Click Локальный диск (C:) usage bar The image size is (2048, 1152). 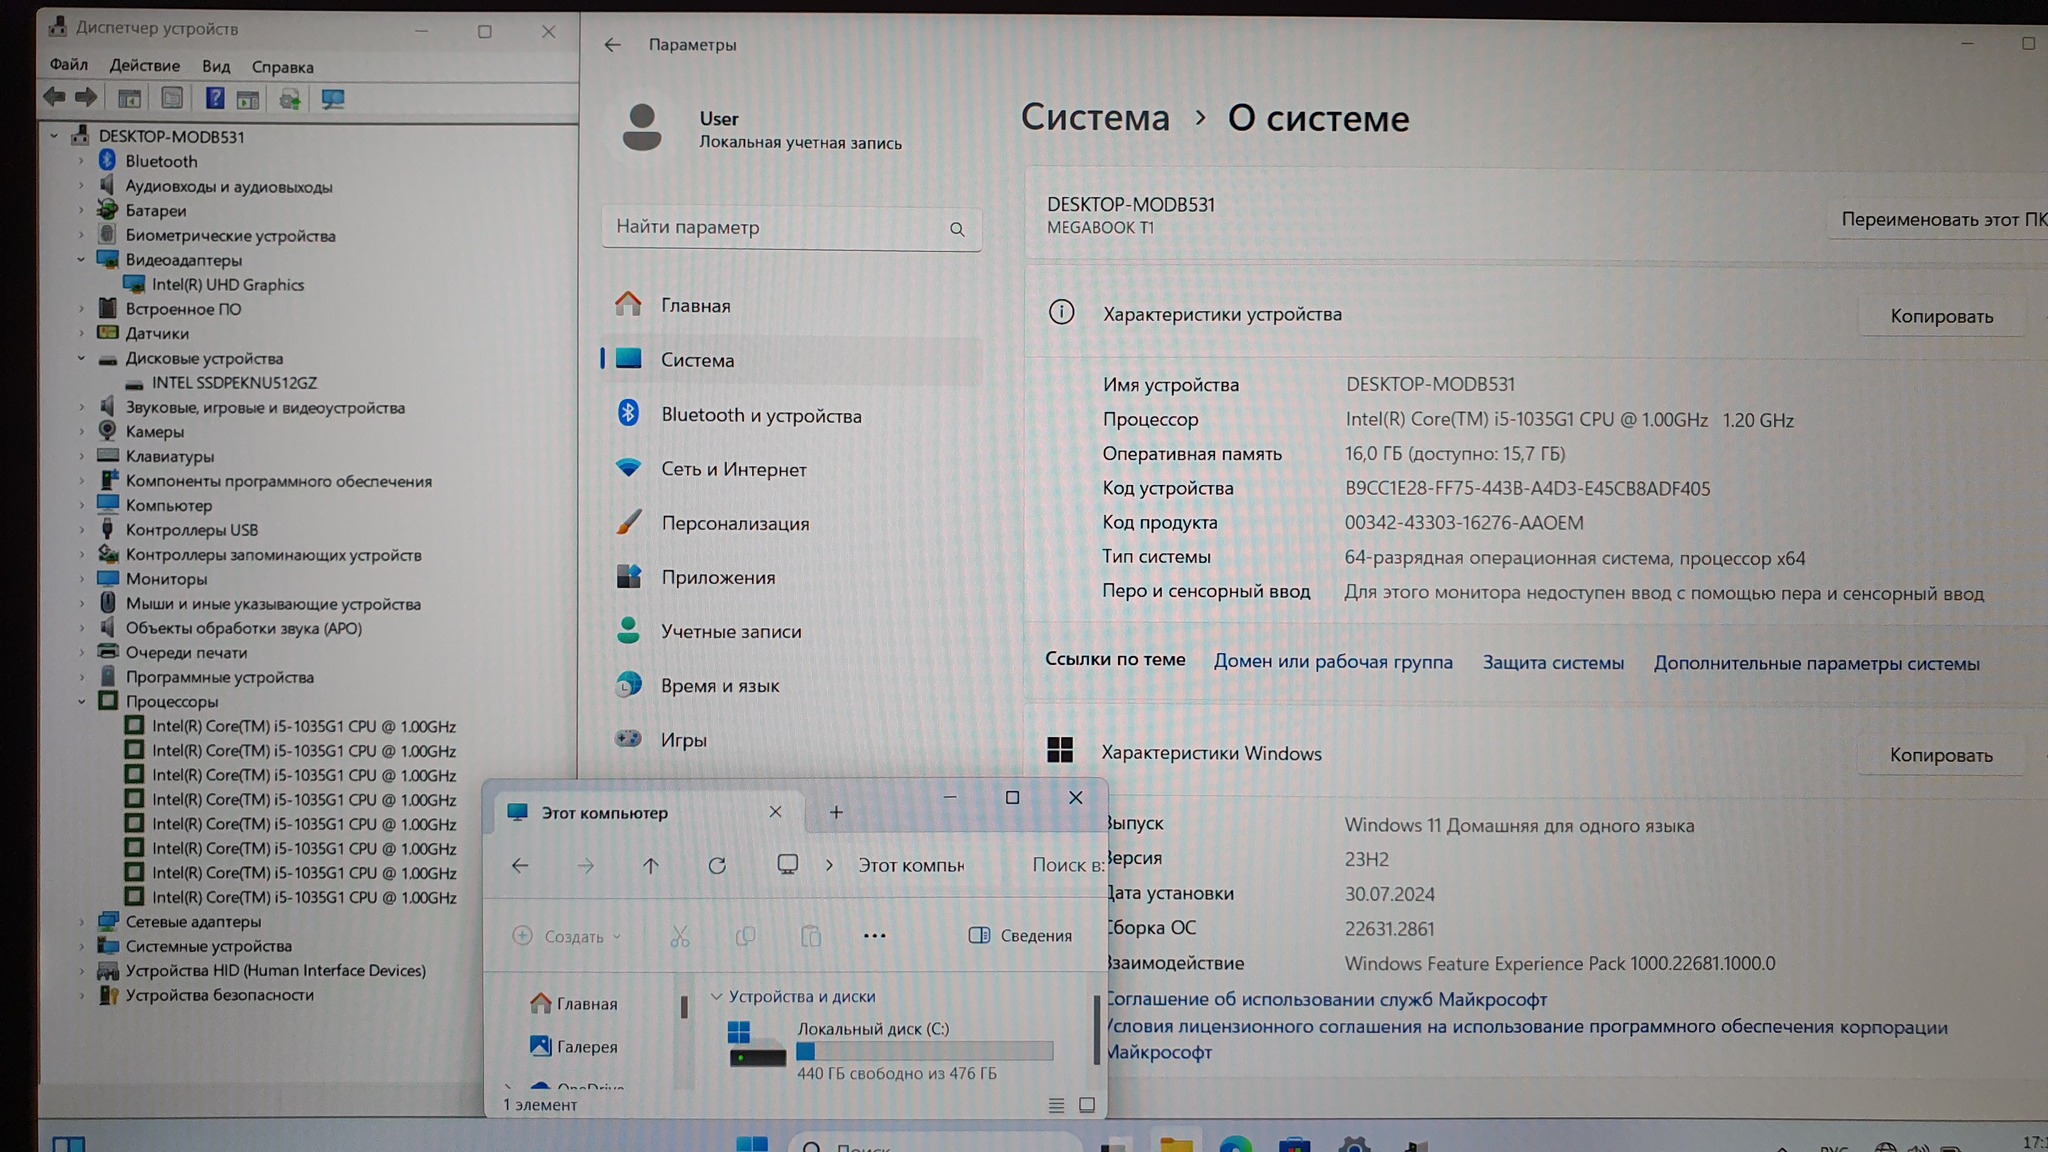tap(924, 1051)
